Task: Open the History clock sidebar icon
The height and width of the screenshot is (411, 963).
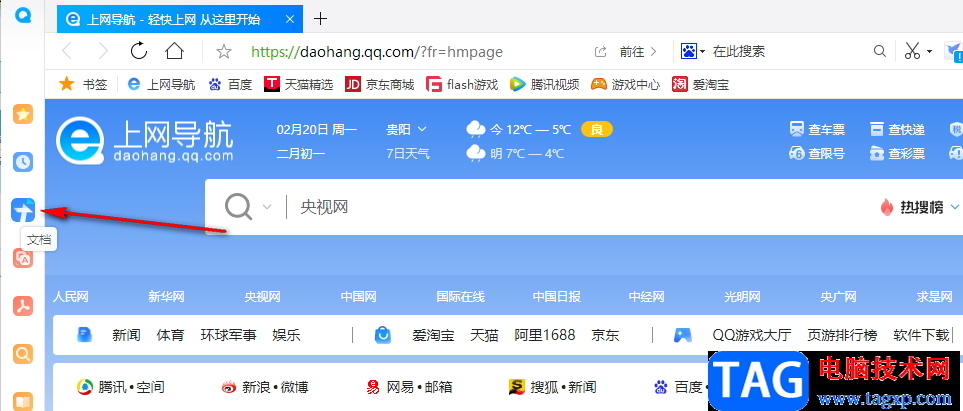Action: pos(23,162)
